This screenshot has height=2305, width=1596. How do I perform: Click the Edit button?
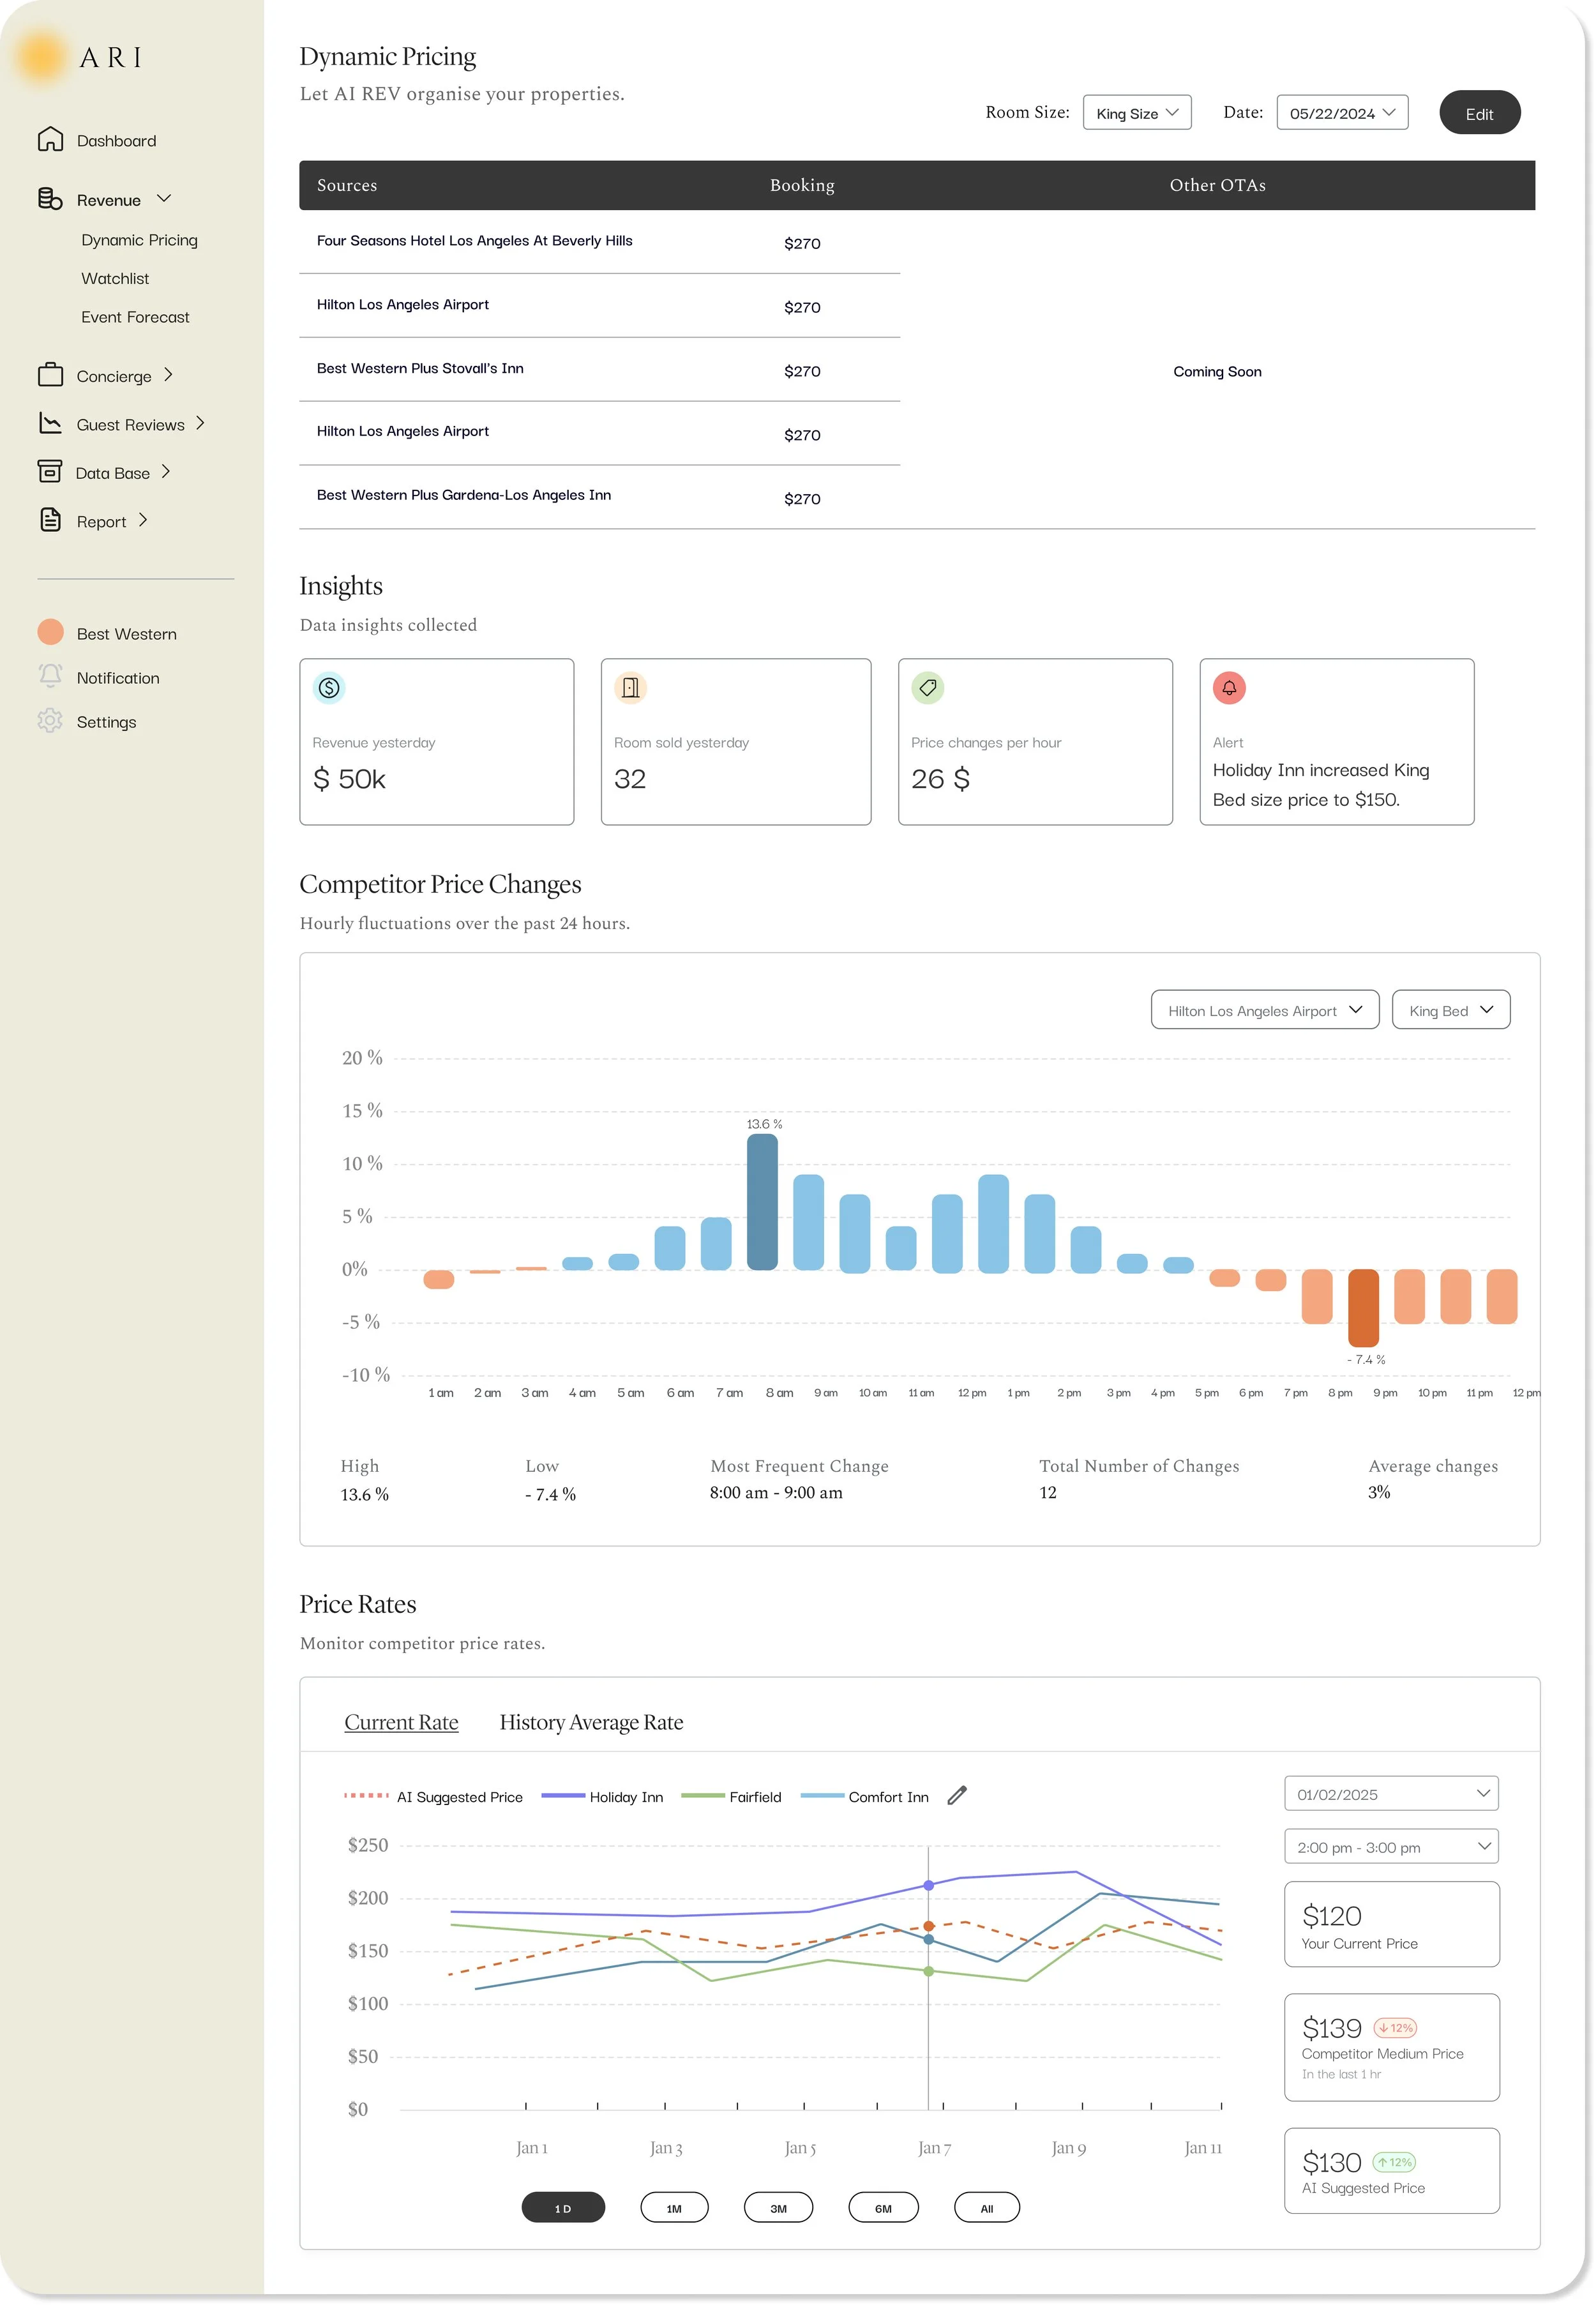coord(1479,113)
